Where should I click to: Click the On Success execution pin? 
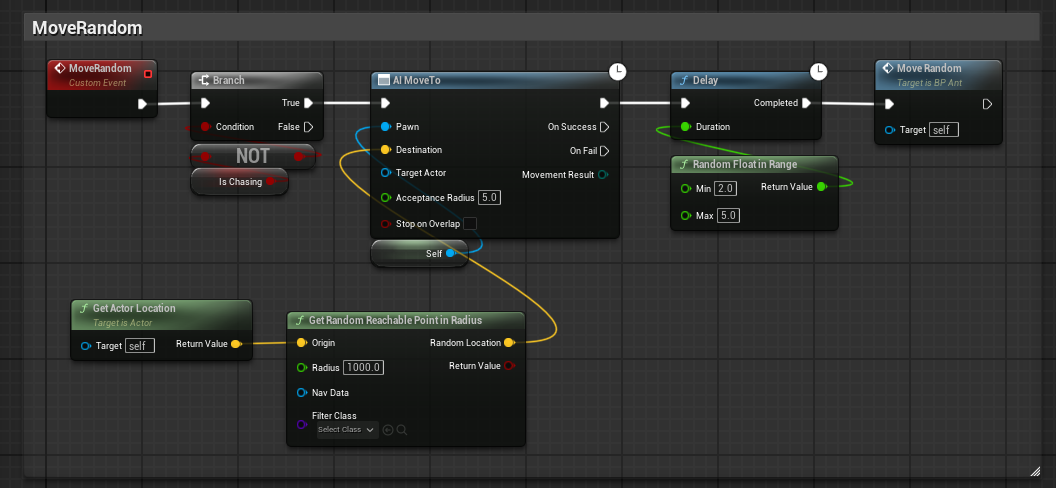604,127
